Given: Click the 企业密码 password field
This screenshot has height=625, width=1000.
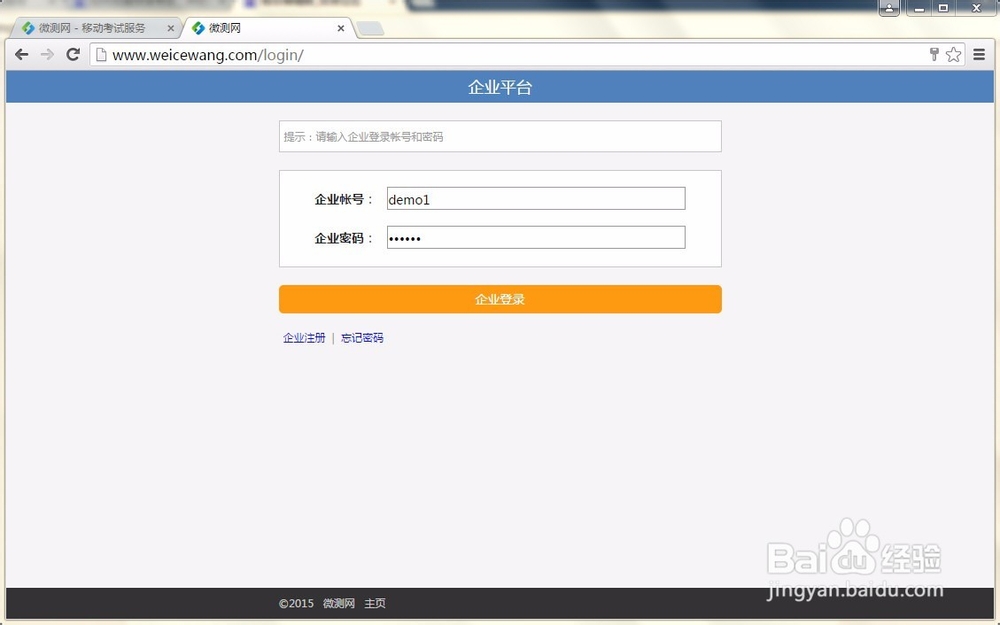Looking at the screenshot, I should point(535,237).
